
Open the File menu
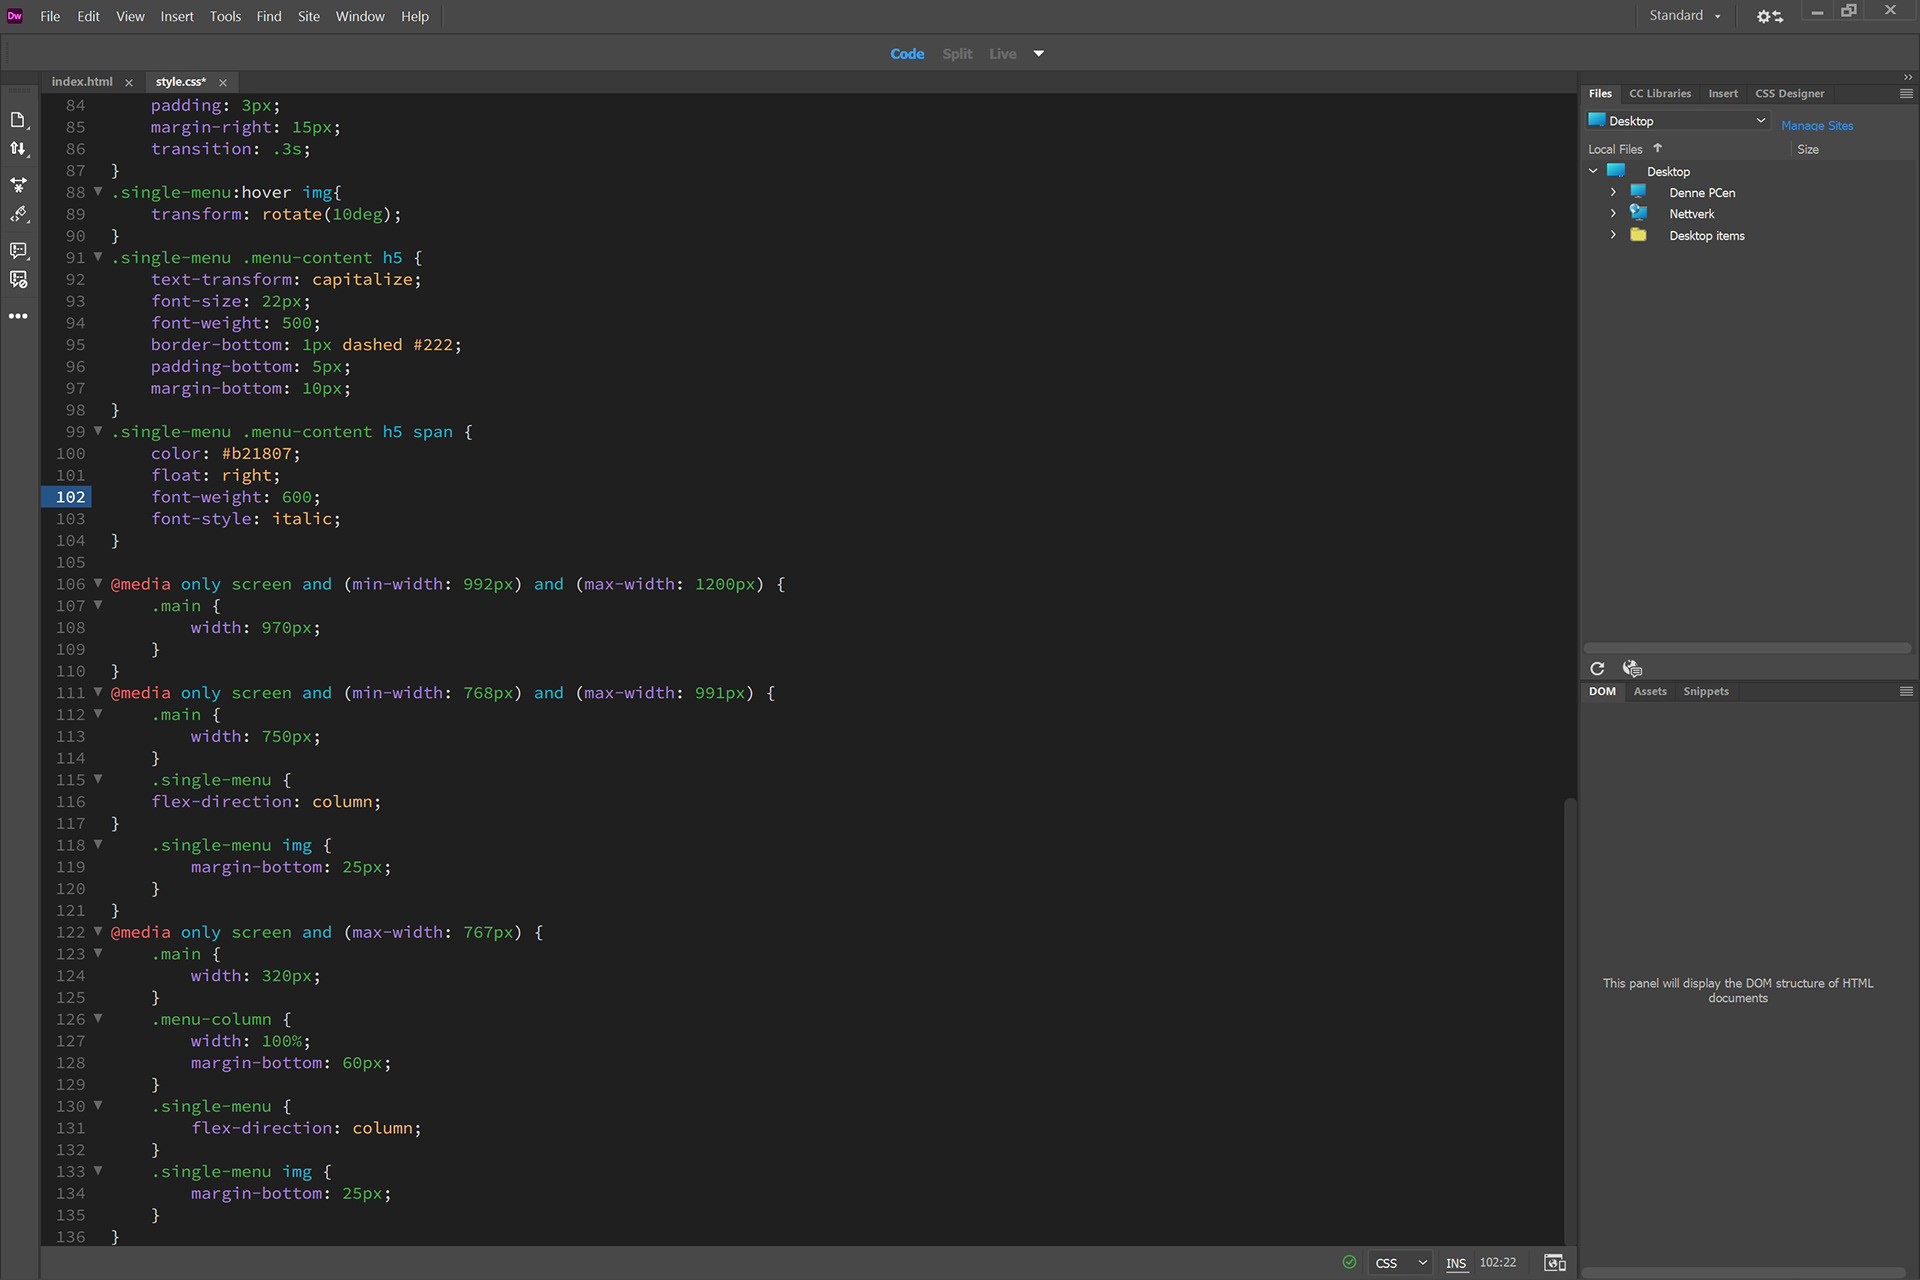tap(50, 16)
